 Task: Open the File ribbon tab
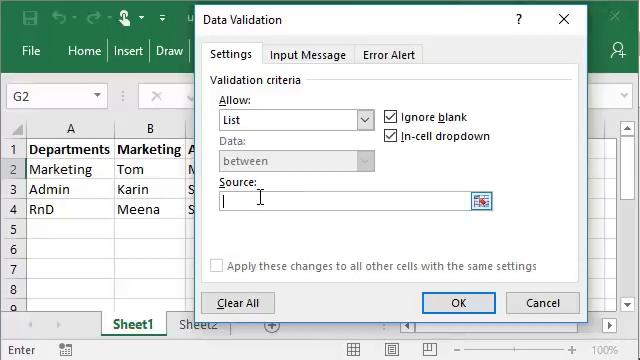pyautogui.click(x=31, y=51)
